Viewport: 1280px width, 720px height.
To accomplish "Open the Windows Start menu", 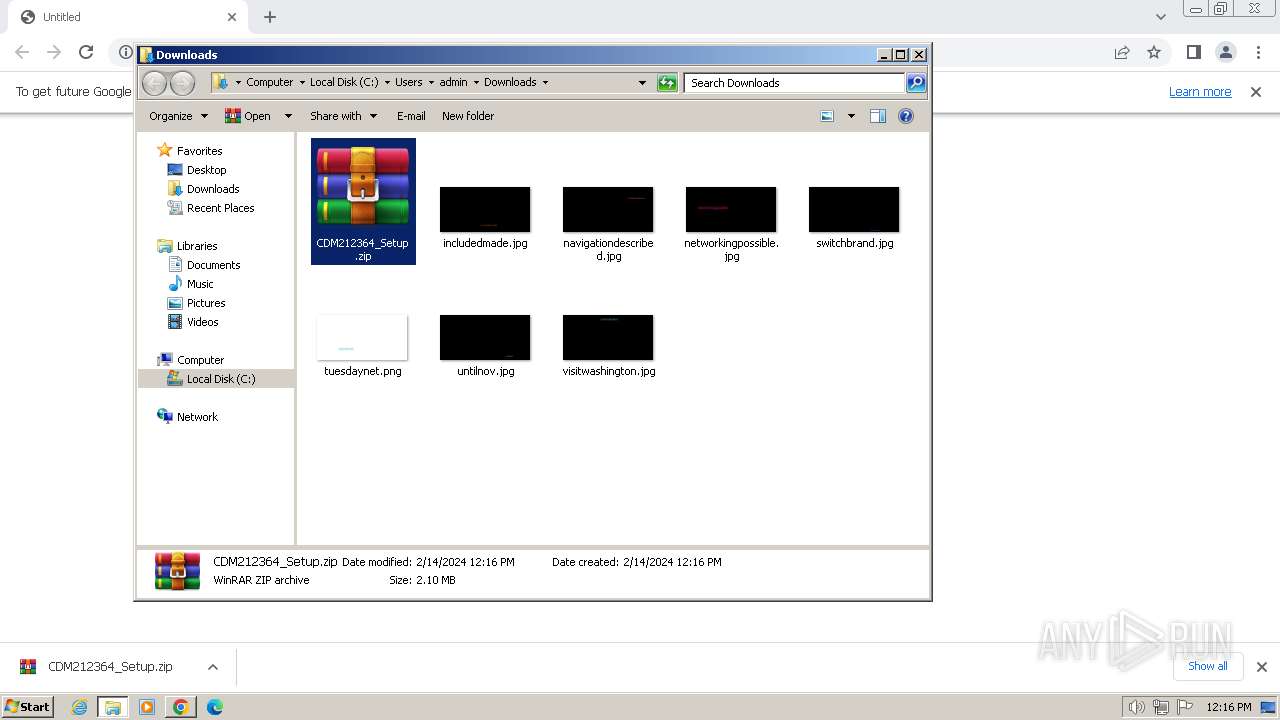I will (28, 706).
